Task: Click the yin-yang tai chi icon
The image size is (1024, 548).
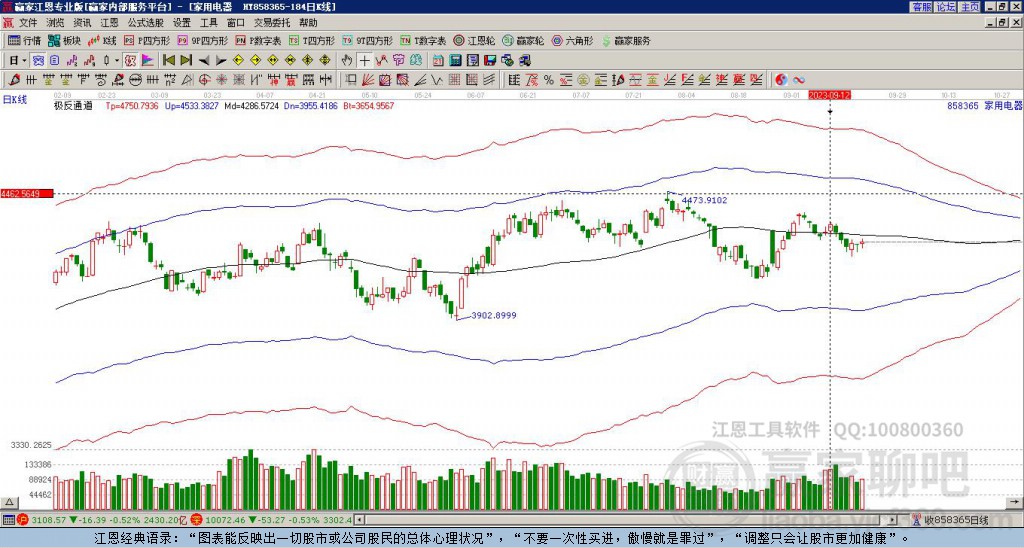Action: click(x=781, y=80)
